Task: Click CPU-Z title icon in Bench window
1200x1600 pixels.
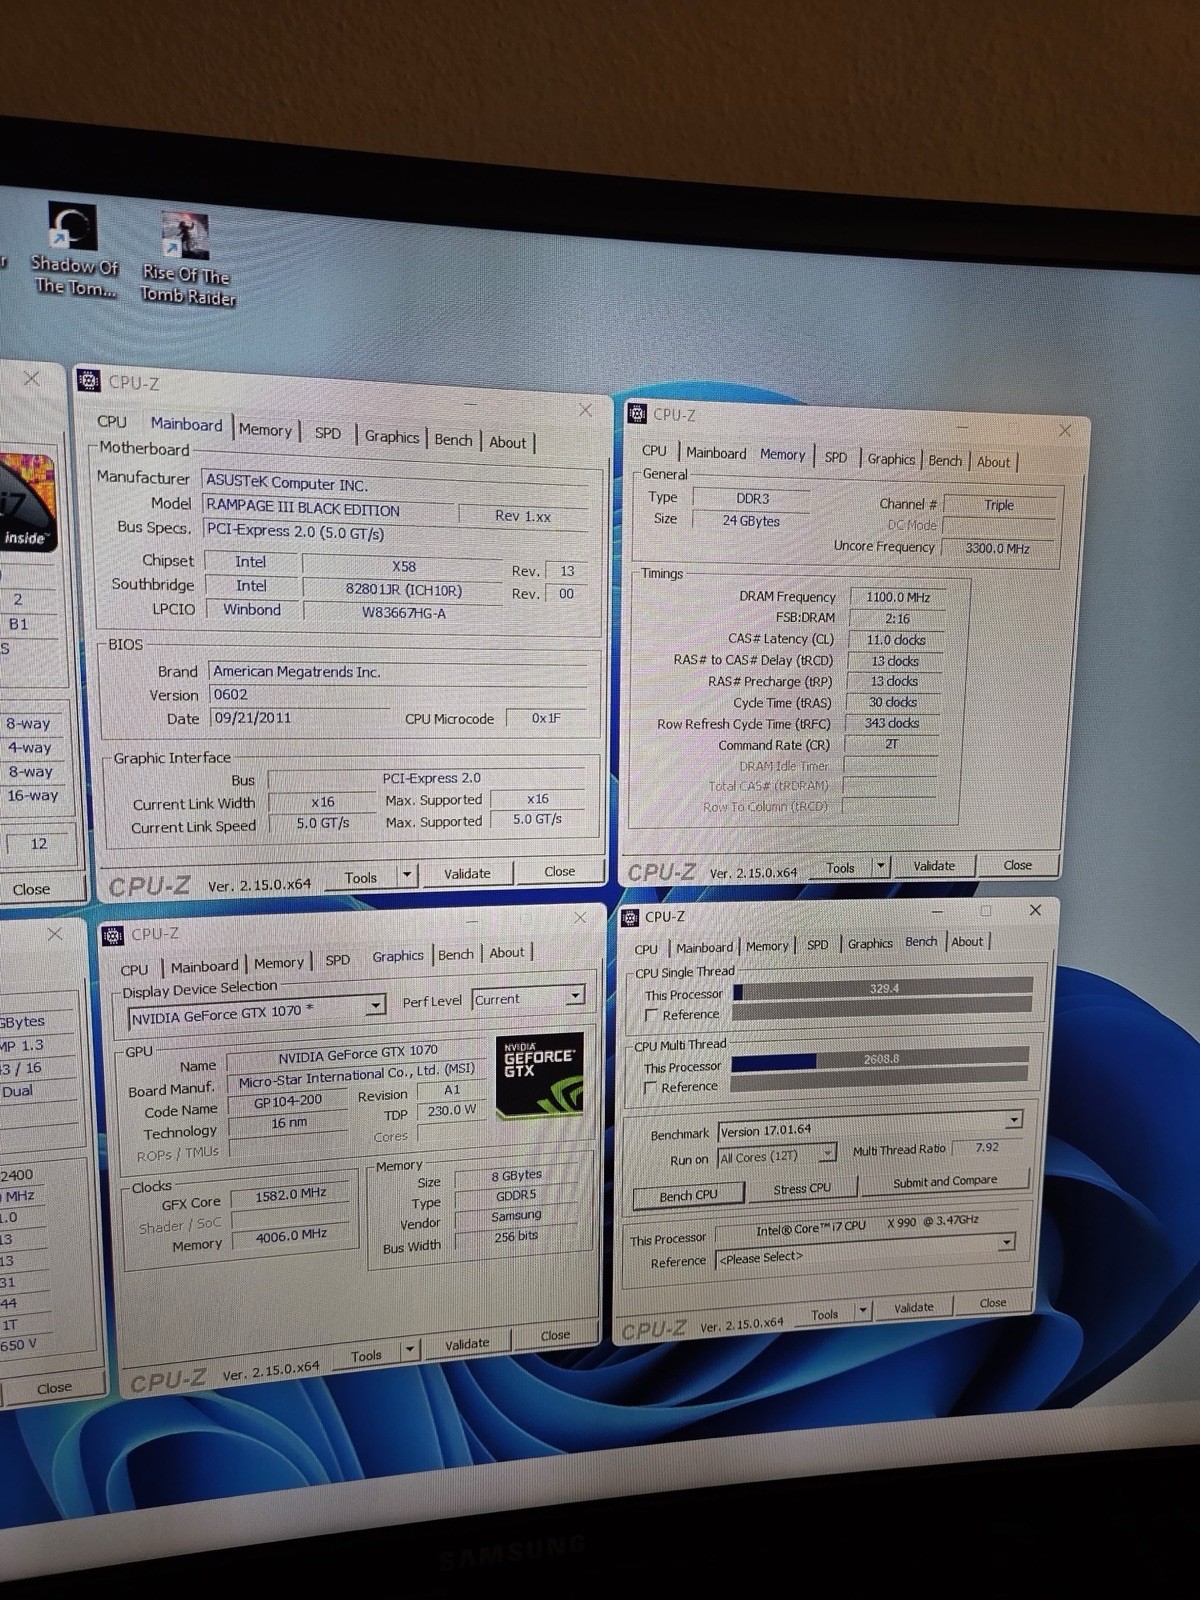Action: 630,917
